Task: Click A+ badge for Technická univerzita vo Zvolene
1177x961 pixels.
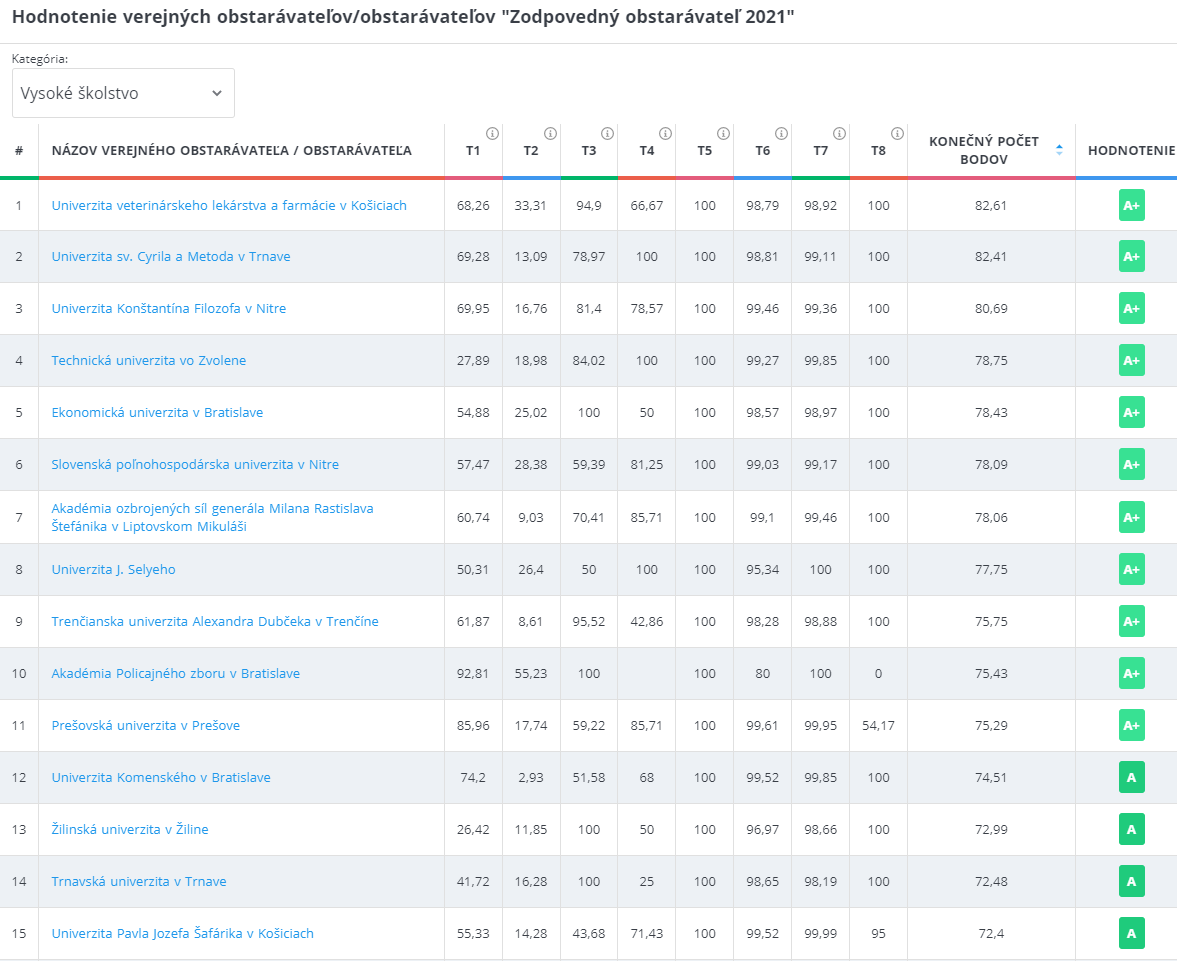Action: click(1131, 360)
